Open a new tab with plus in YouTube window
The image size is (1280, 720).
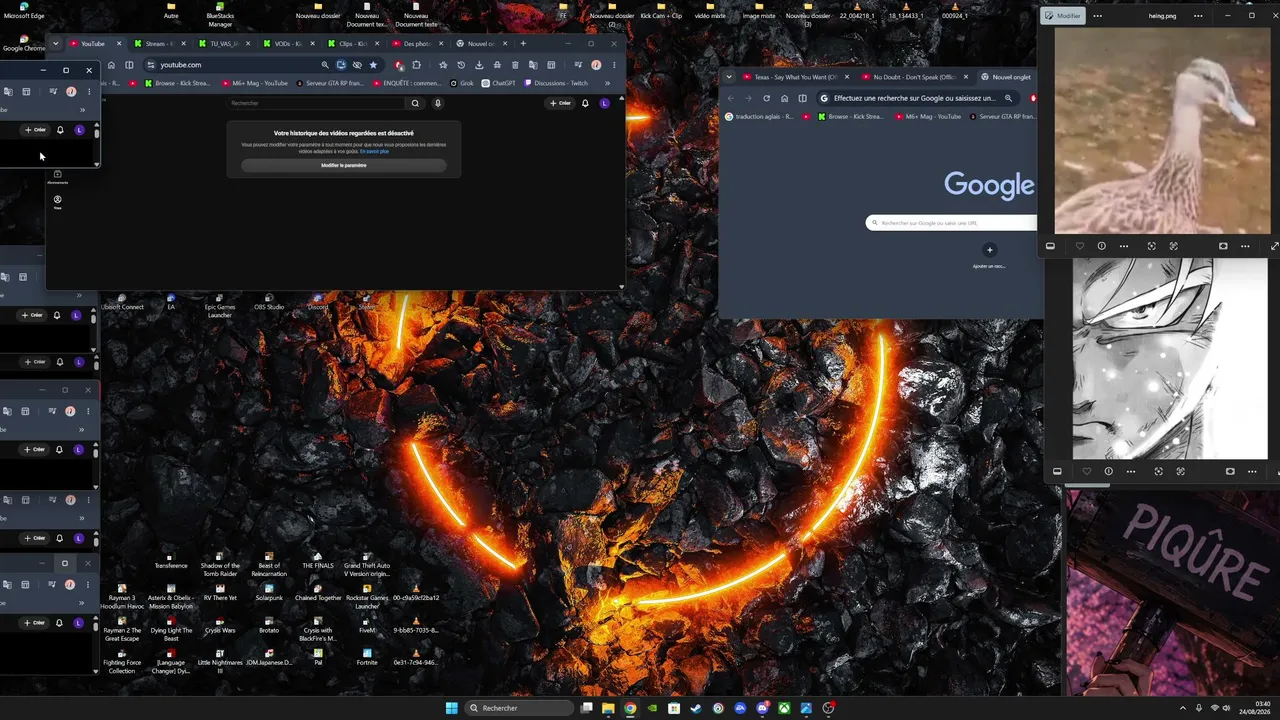click(x=523, y=44)
